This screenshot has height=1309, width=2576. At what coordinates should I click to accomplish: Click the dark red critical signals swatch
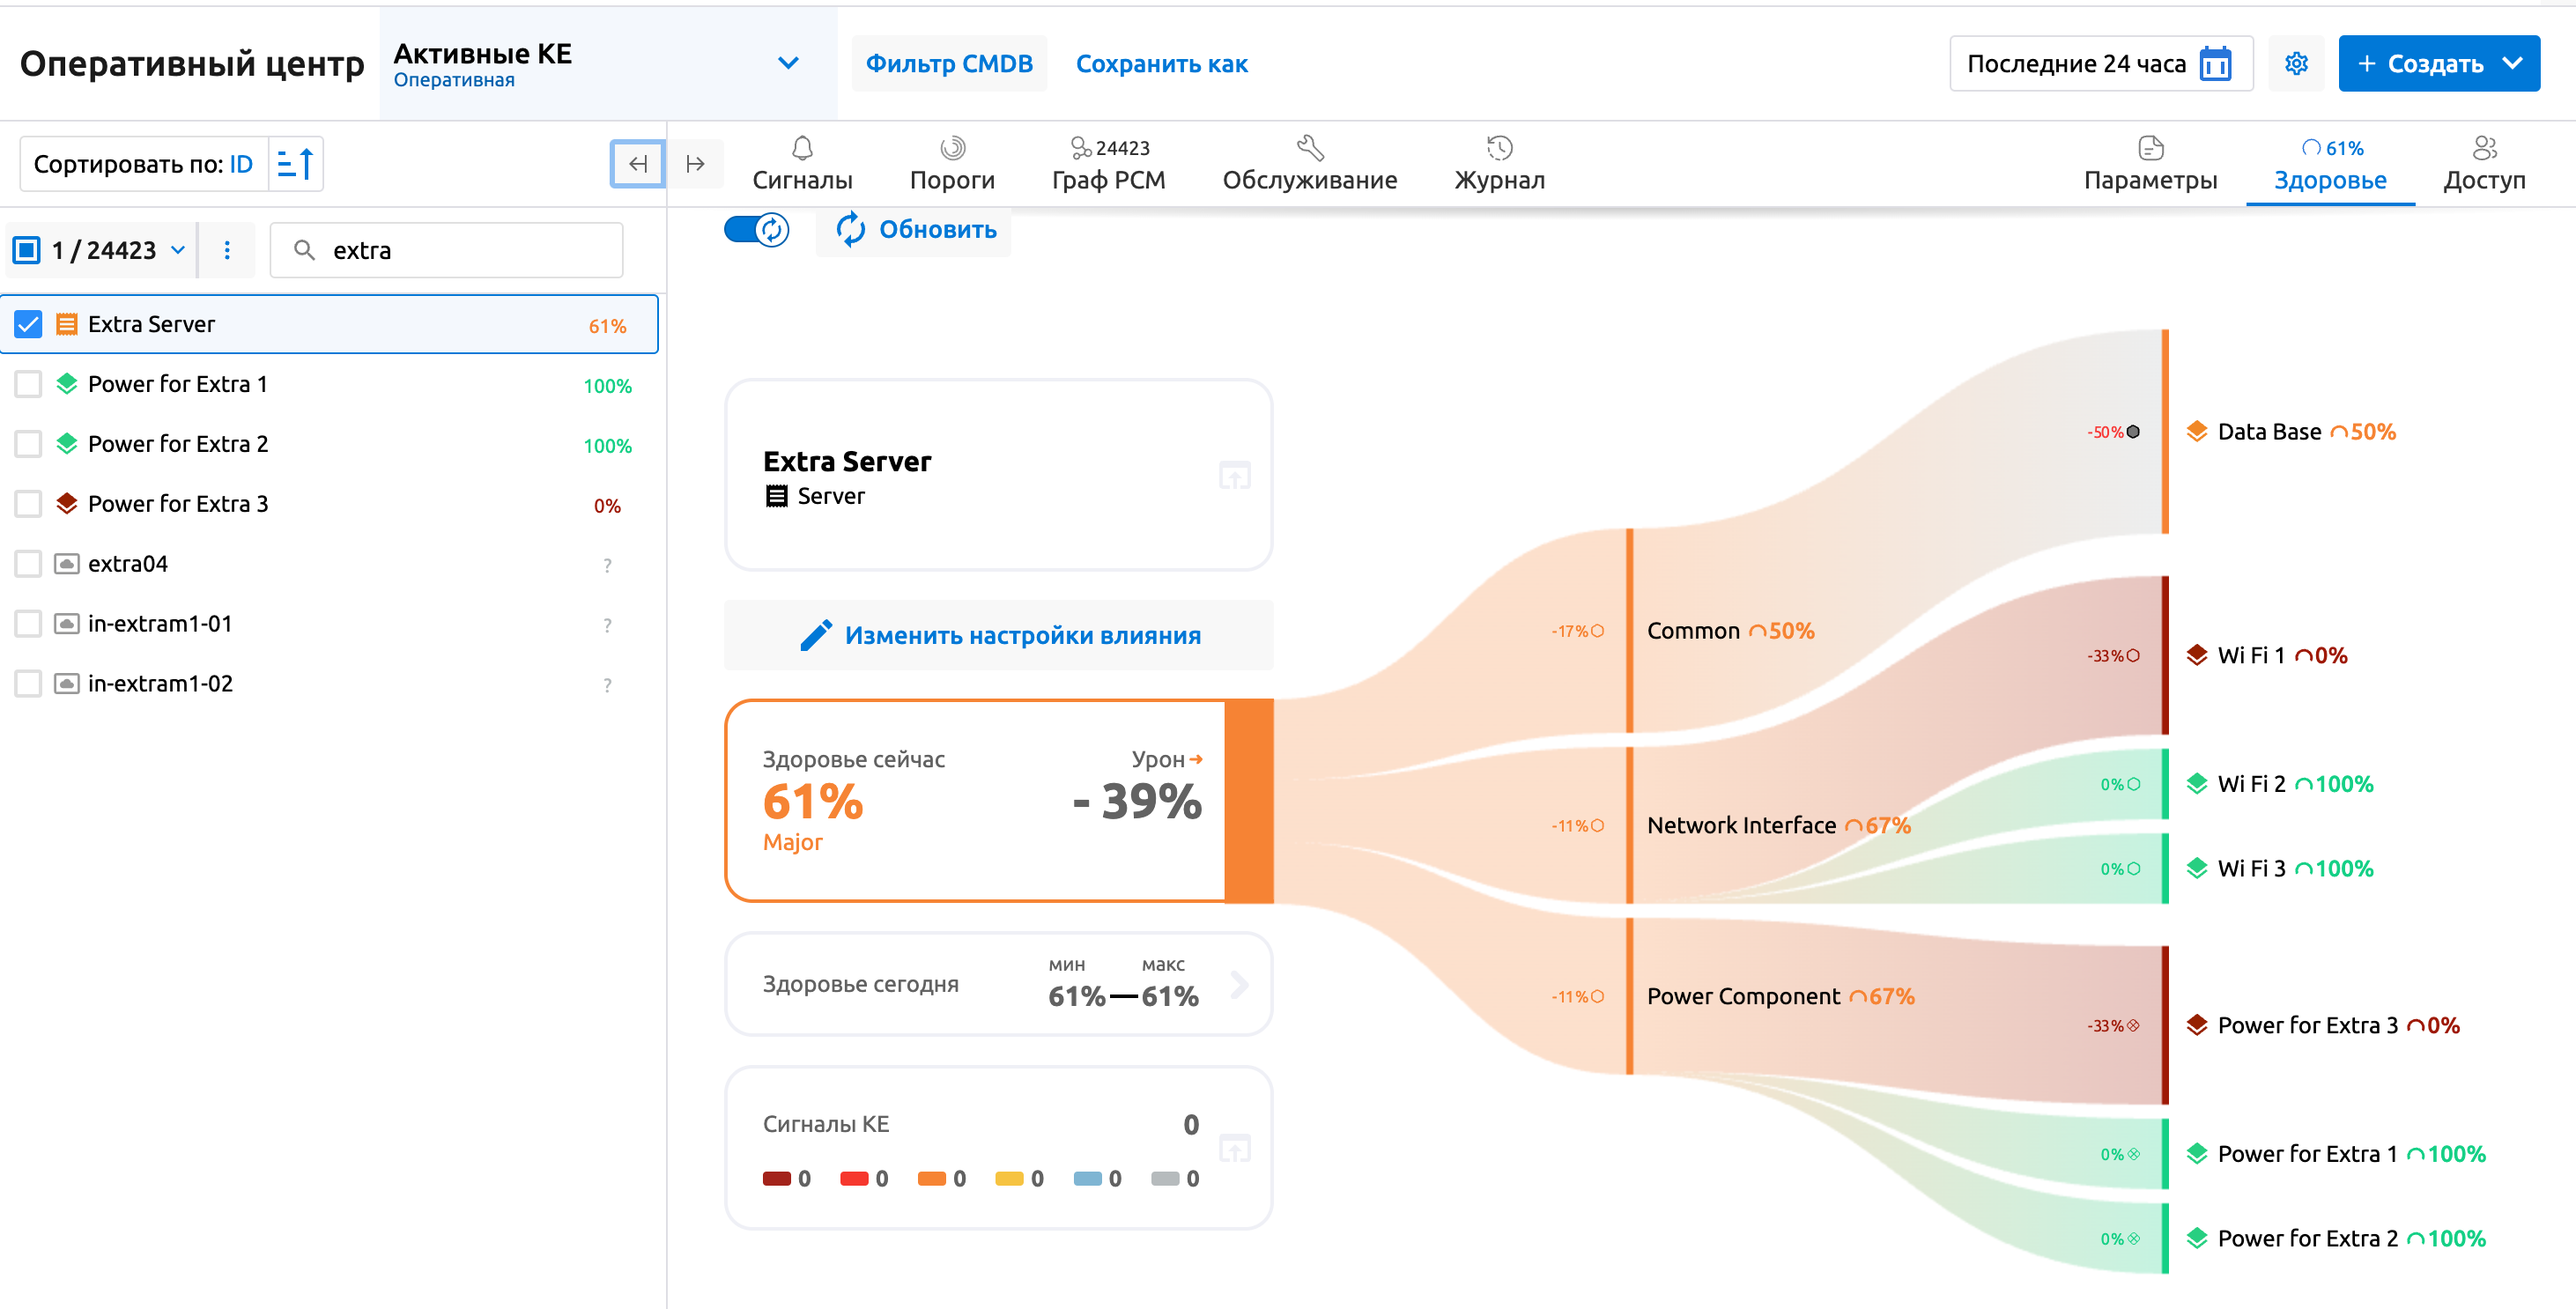point(776,1178)
